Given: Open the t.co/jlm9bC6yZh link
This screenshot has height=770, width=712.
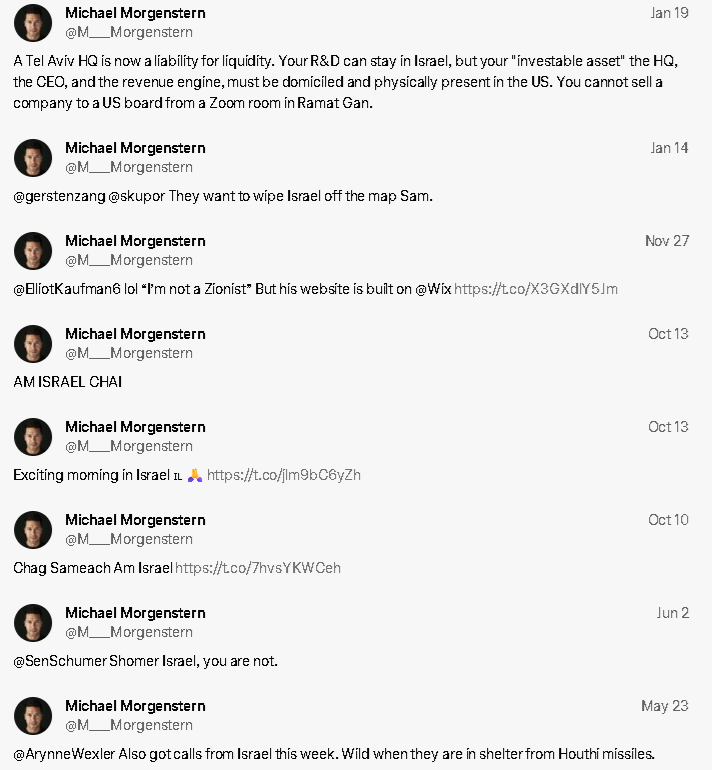Looking at the screenshot, I should click(284, 475).
